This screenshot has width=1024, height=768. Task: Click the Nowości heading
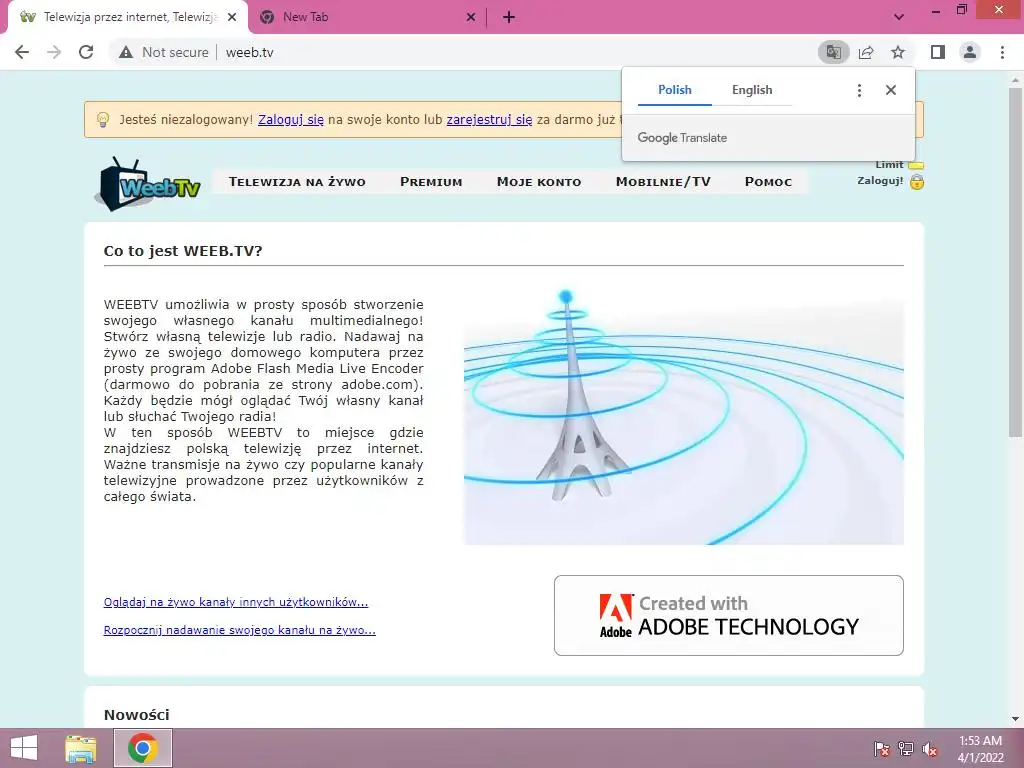(x=136, y=714)
